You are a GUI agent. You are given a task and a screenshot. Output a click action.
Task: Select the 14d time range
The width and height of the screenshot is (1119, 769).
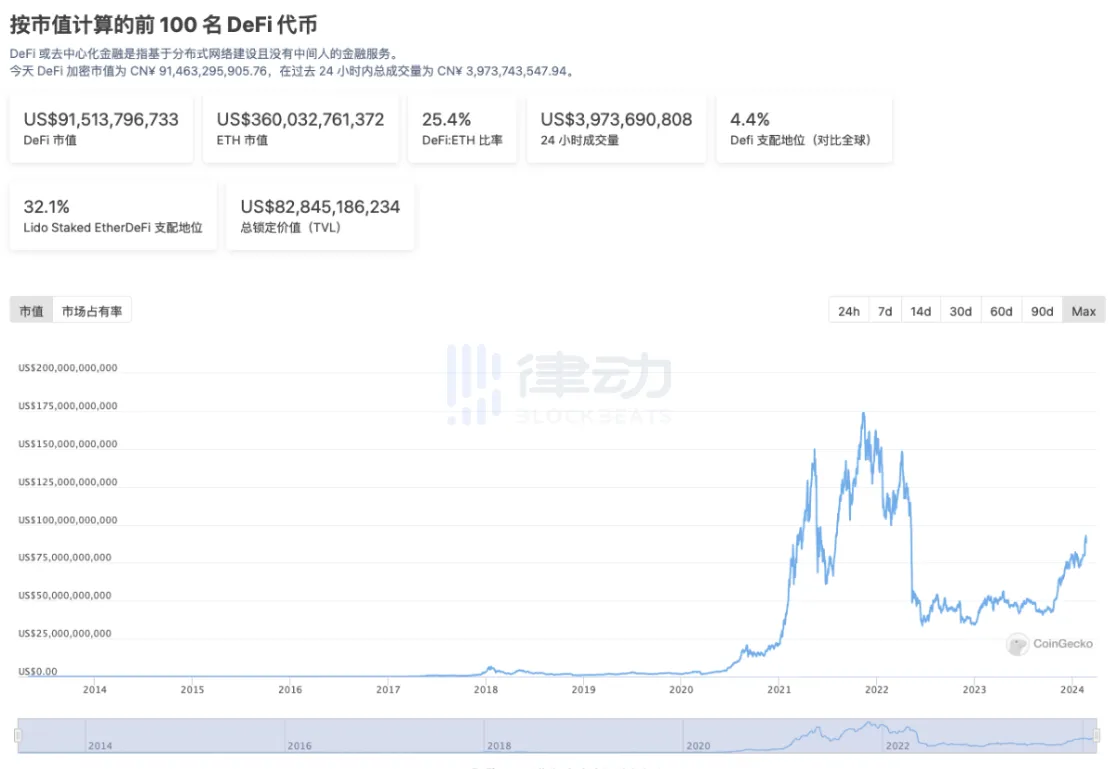pos(920,311)
